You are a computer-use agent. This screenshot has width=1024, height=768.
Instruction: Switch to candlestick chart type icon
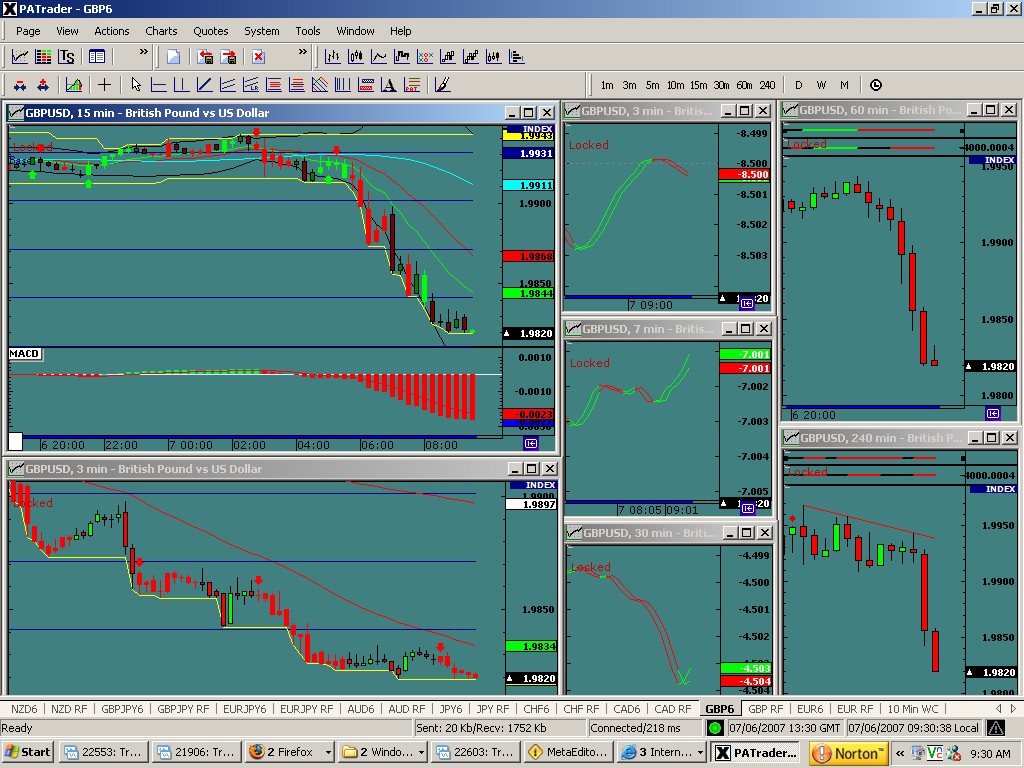356,57
